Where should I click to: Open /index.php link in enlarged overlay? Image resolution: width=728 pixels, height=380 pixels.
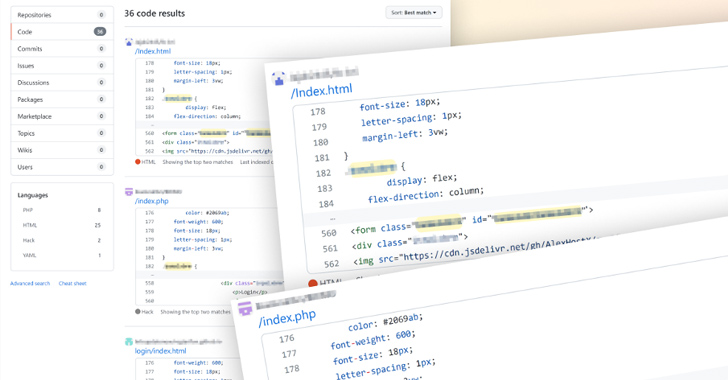tap(287, 318)
